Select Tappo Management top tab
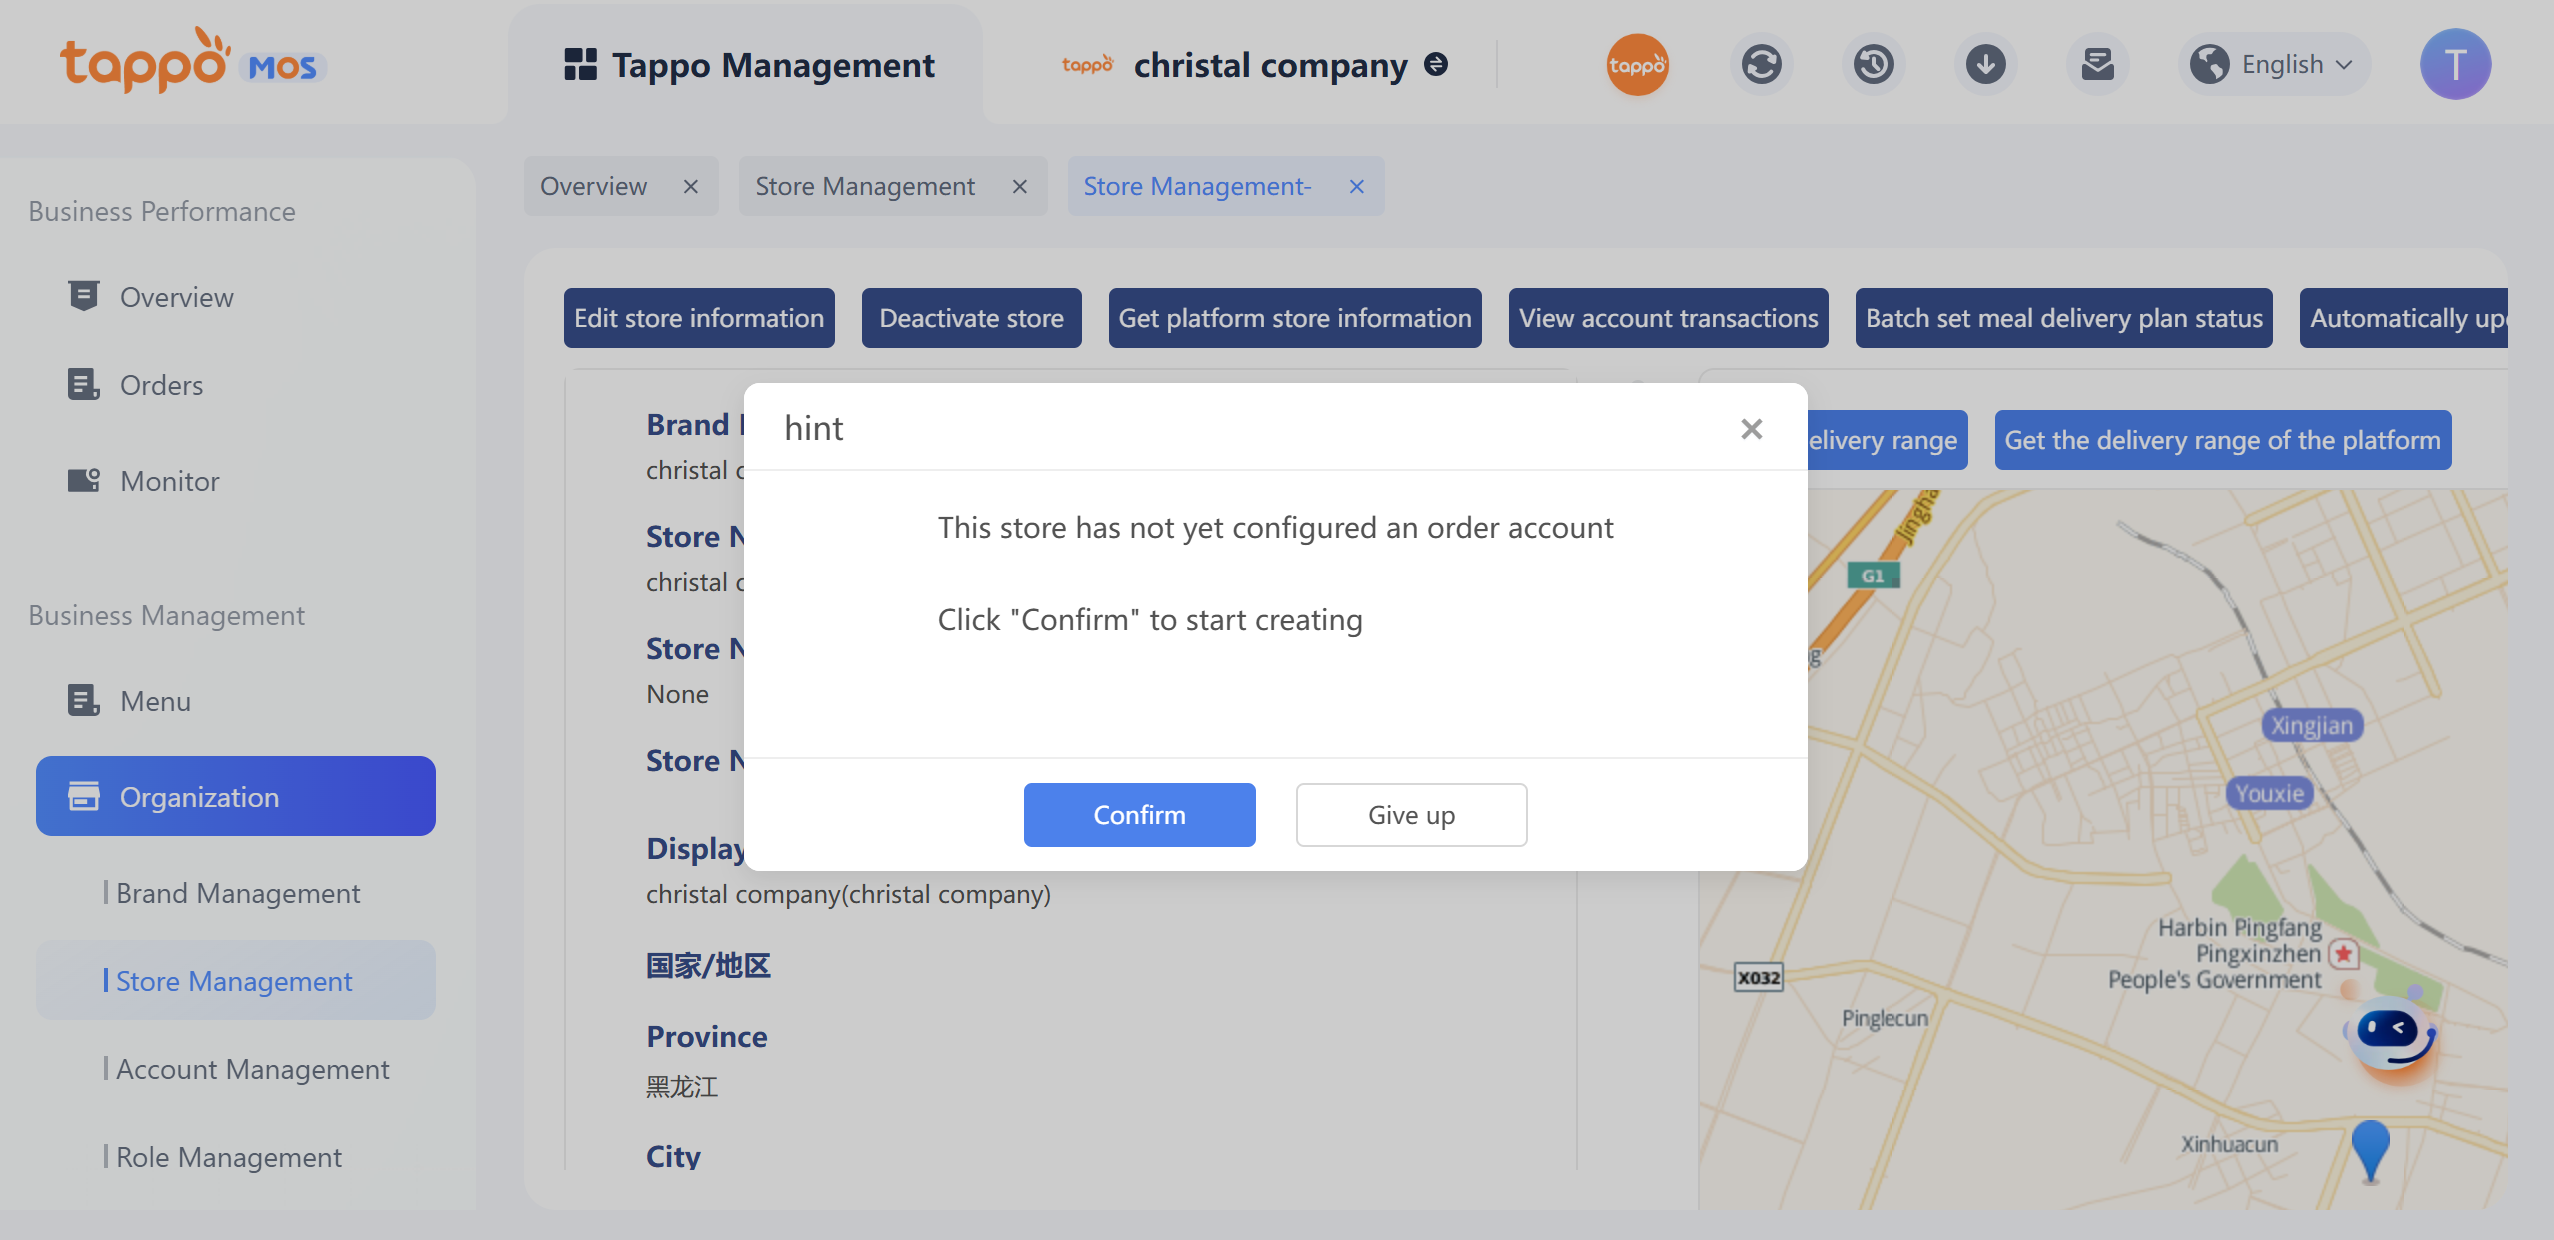Screen dimensions: 2554x1240 [749, 65]
